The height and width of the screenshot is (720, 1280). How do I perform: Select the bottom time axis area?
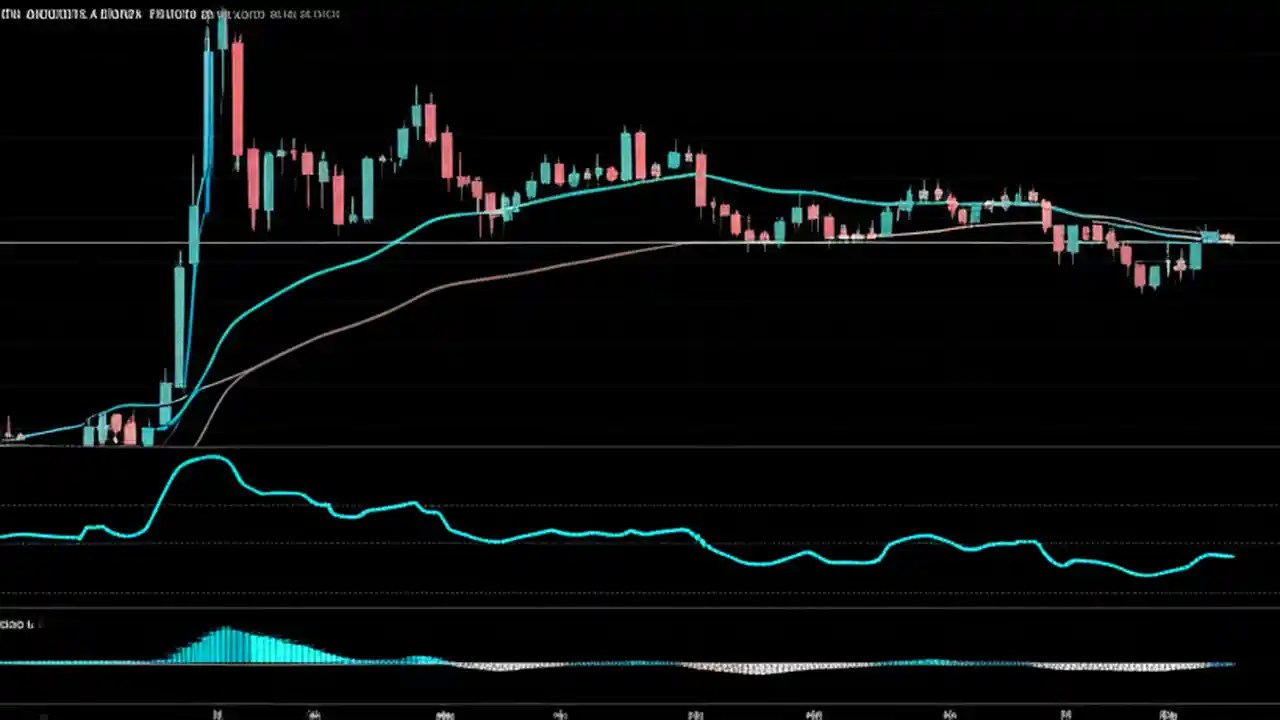click(640, 712)
